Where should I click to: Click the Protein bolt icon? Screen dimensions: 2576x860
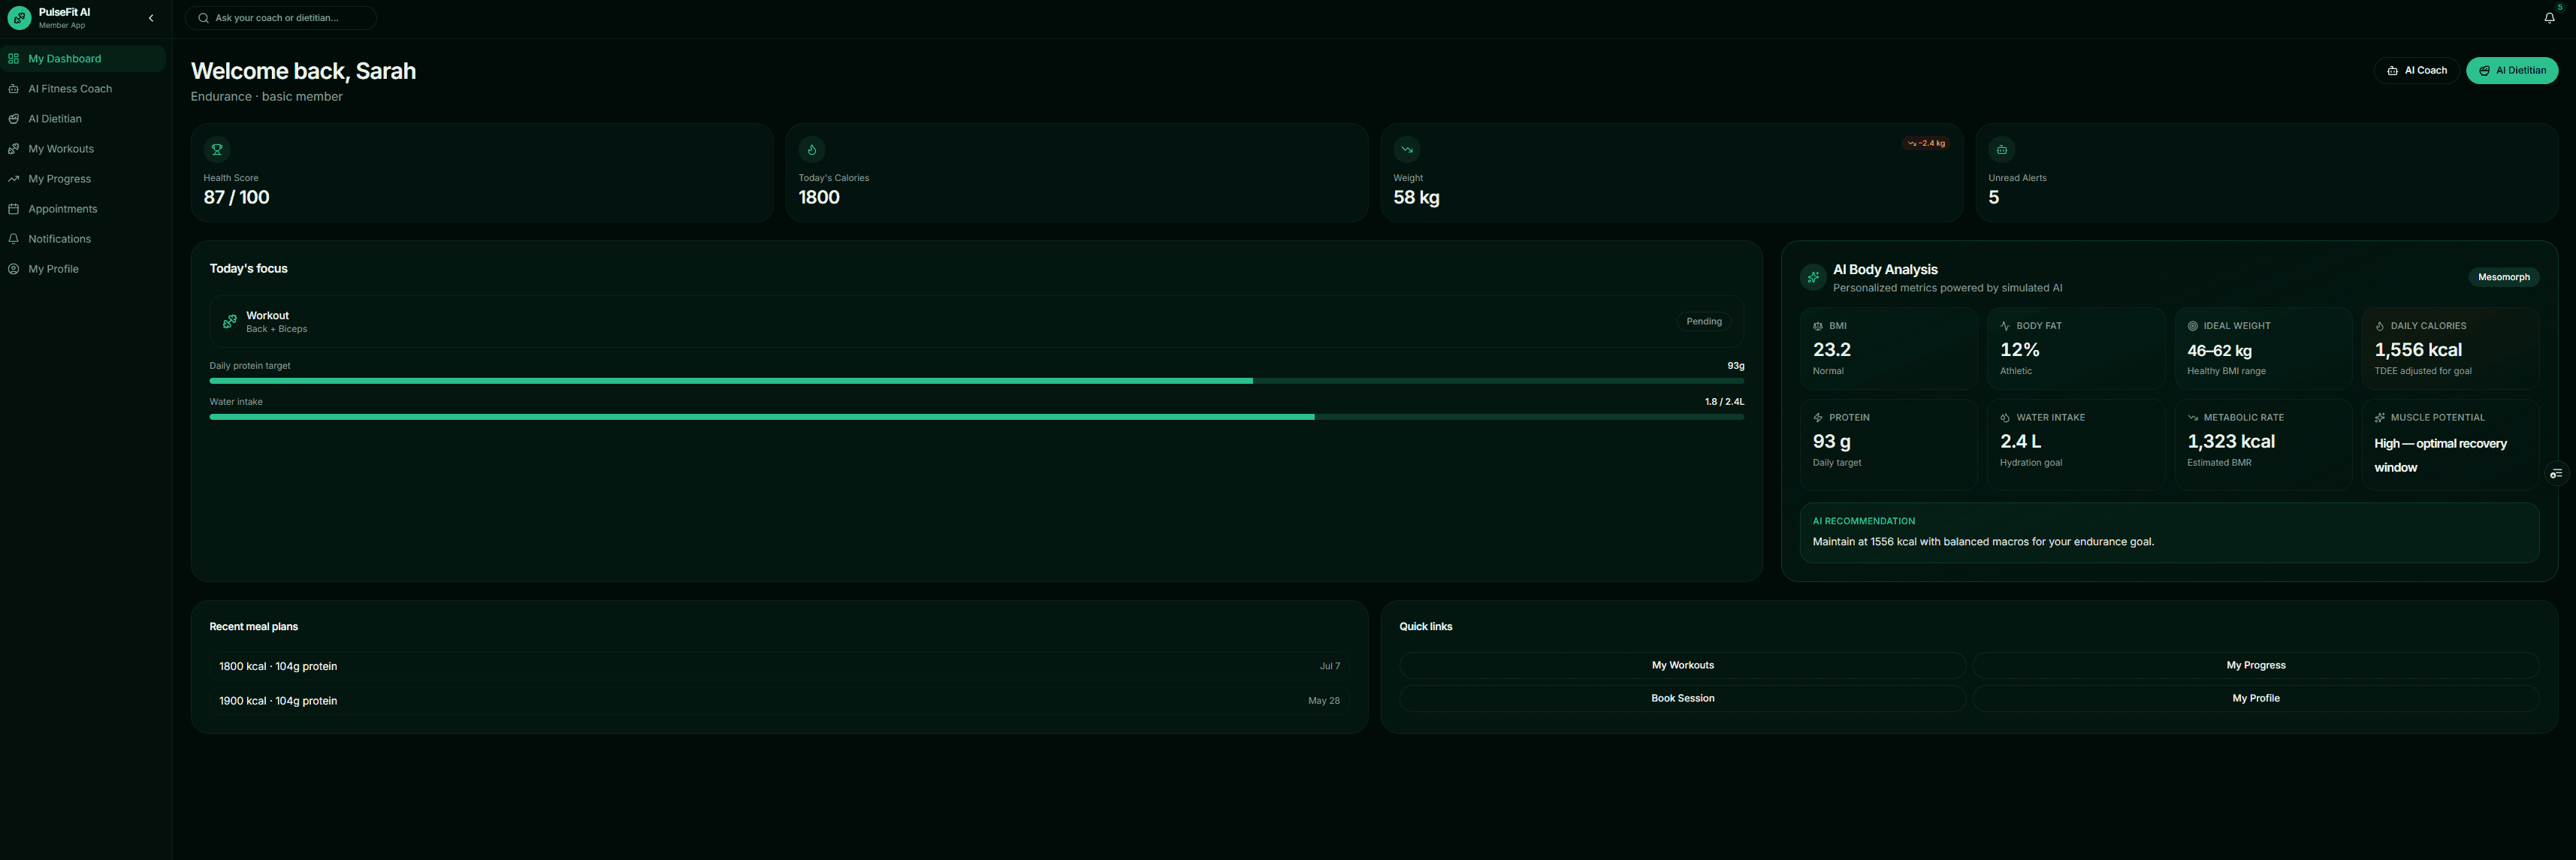pos(1818,418)
